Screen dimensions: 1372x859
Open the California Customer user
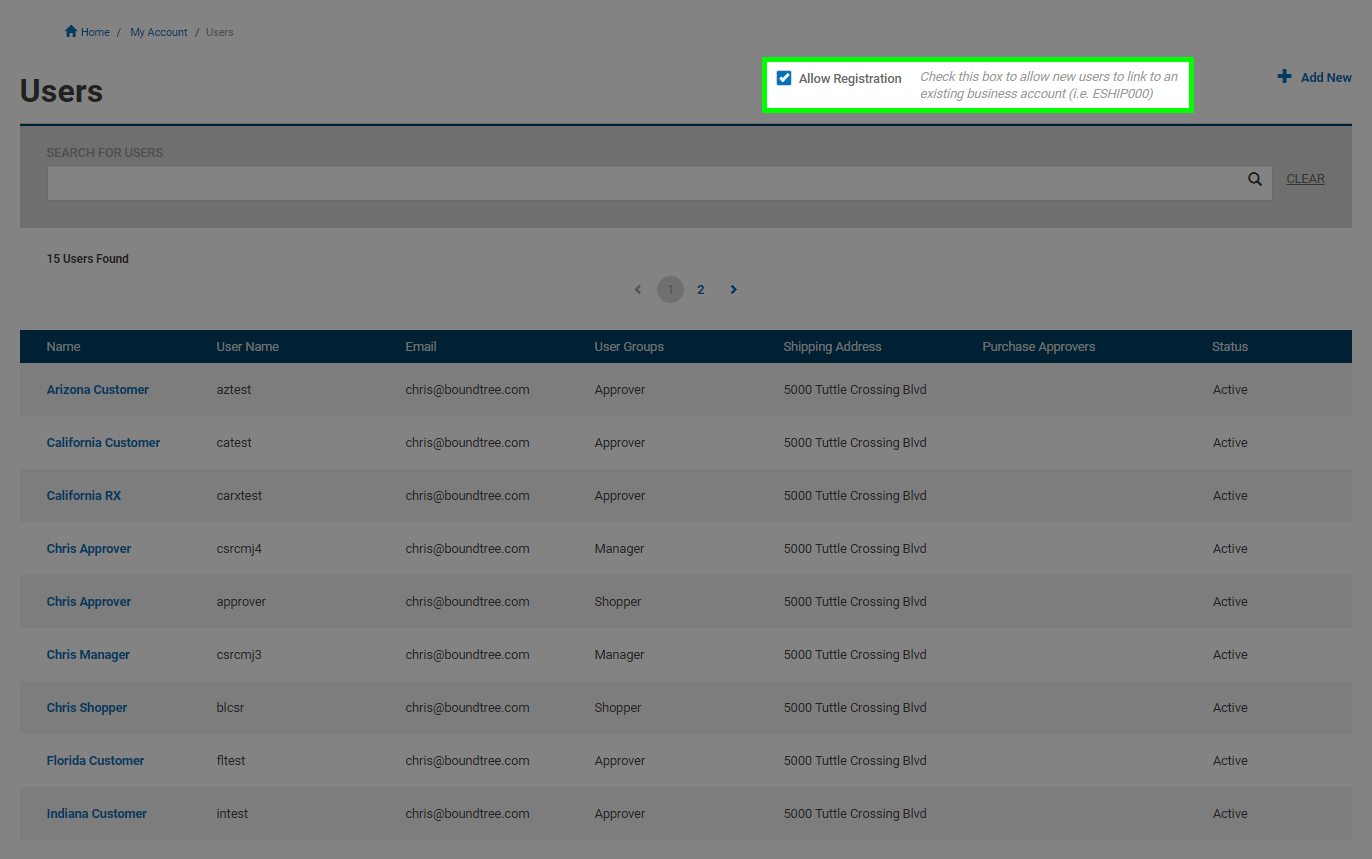coord(104,443)
